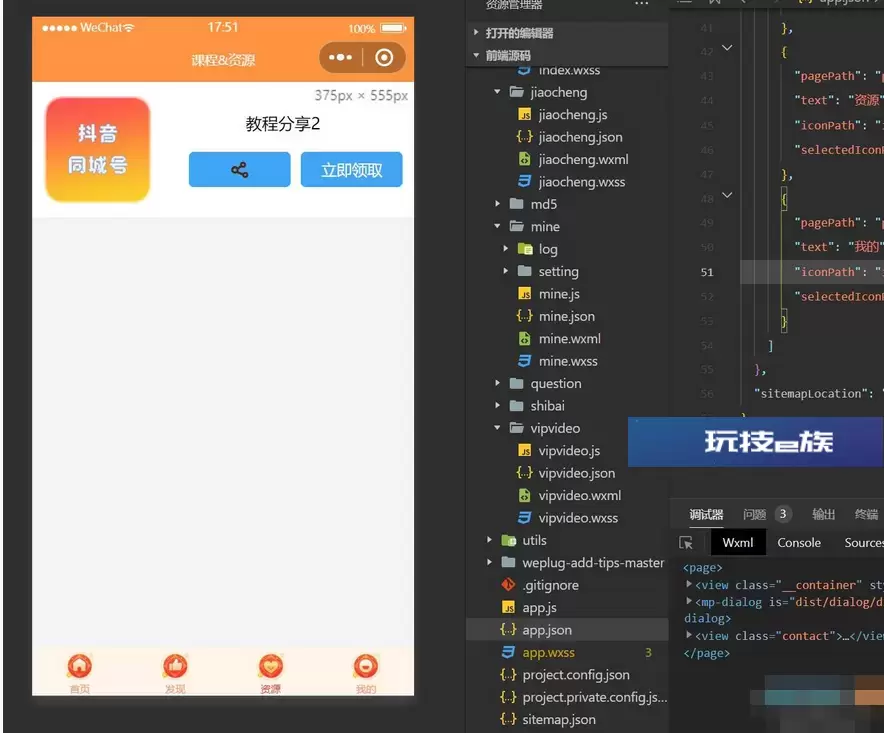
Task: Click the blue icon beside mine.wxss
Action: [x=525, y=361]
